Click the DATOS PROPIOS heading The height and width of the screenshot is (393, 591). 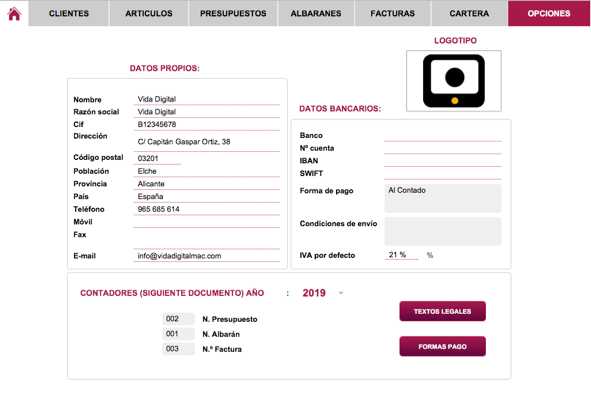[165, 68]
